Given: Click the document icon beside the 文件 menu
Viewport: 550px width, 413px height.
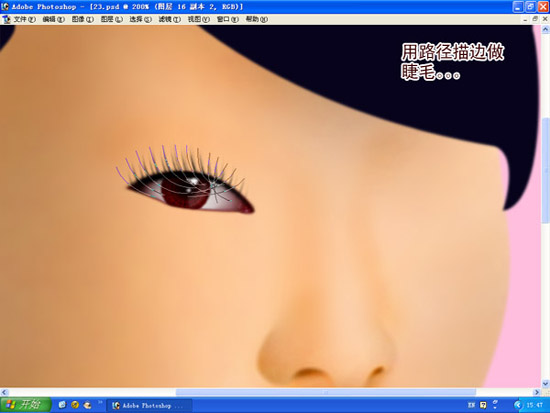Looking at the screenshot, I should pos(6,19).
